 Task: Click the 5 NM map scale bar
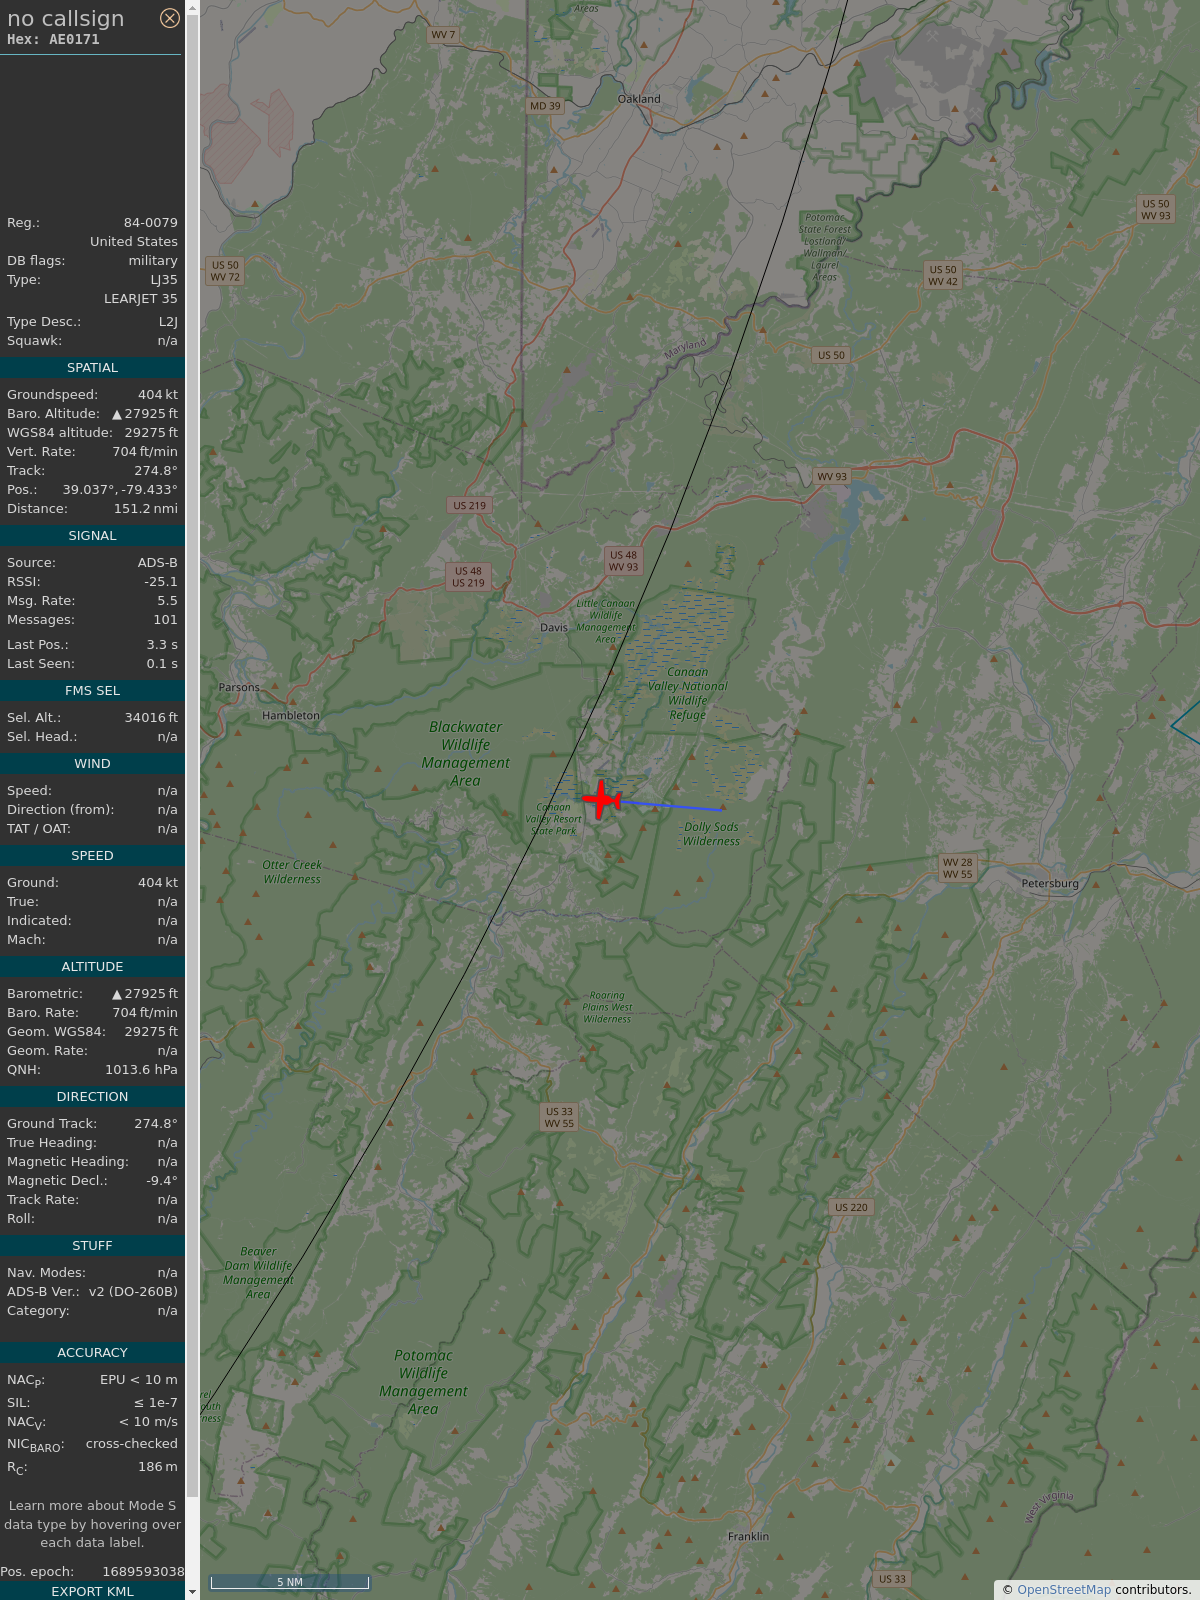point(289,1582)
